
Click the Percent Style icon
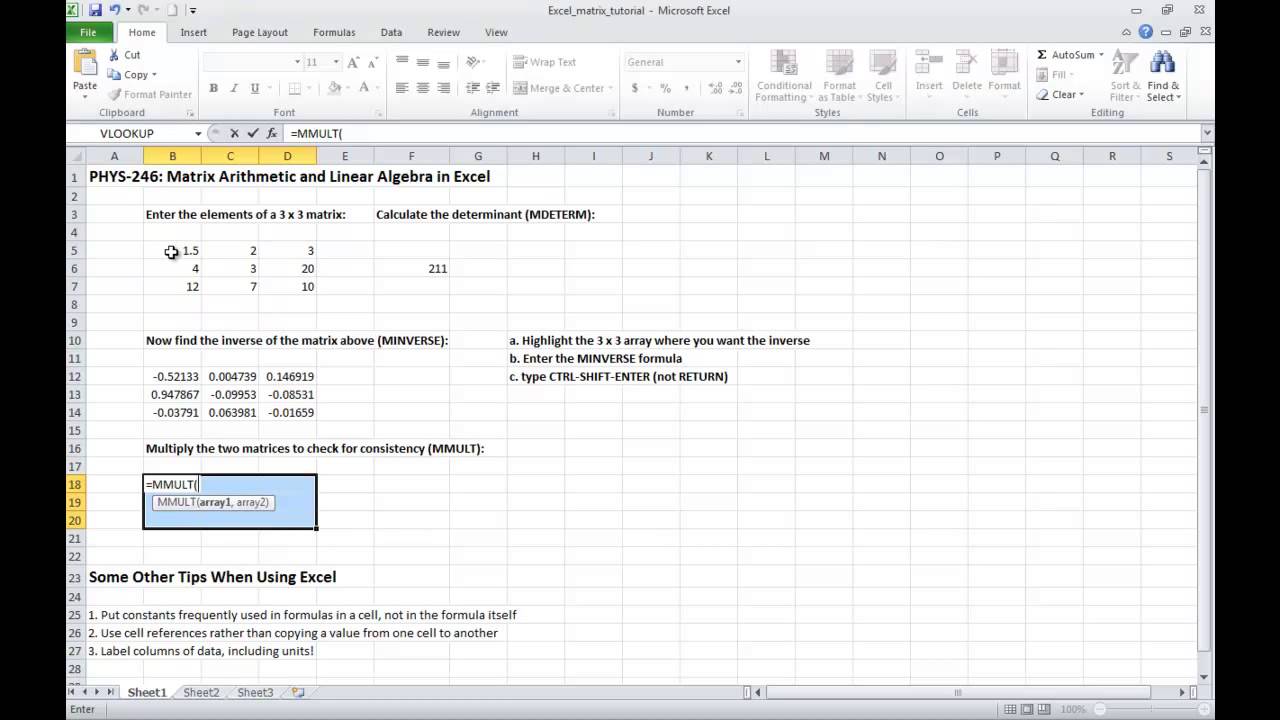click(665, 88)
